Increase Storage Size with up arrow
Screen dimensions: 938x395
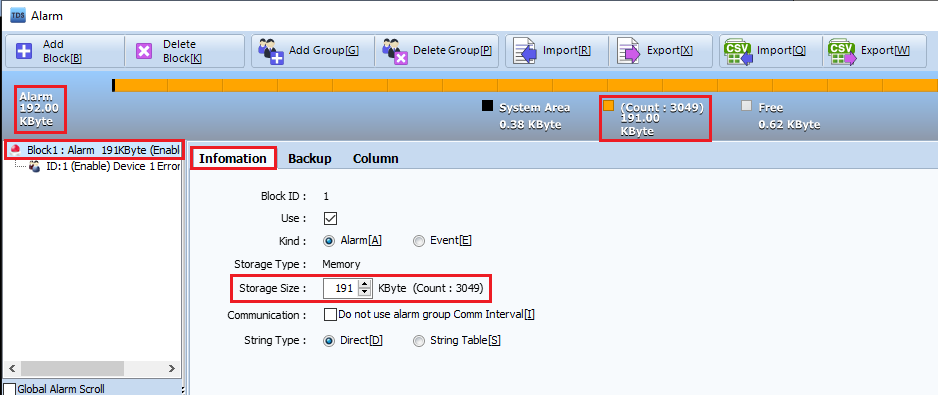(365, 284)
